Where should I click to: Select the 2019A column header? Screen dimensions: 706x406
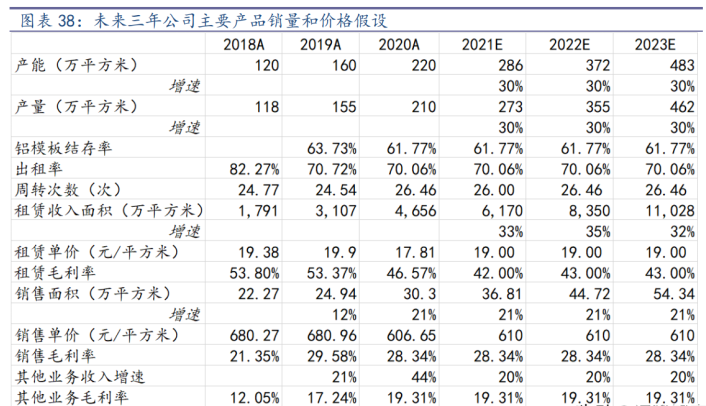click(x=321, y=45)
